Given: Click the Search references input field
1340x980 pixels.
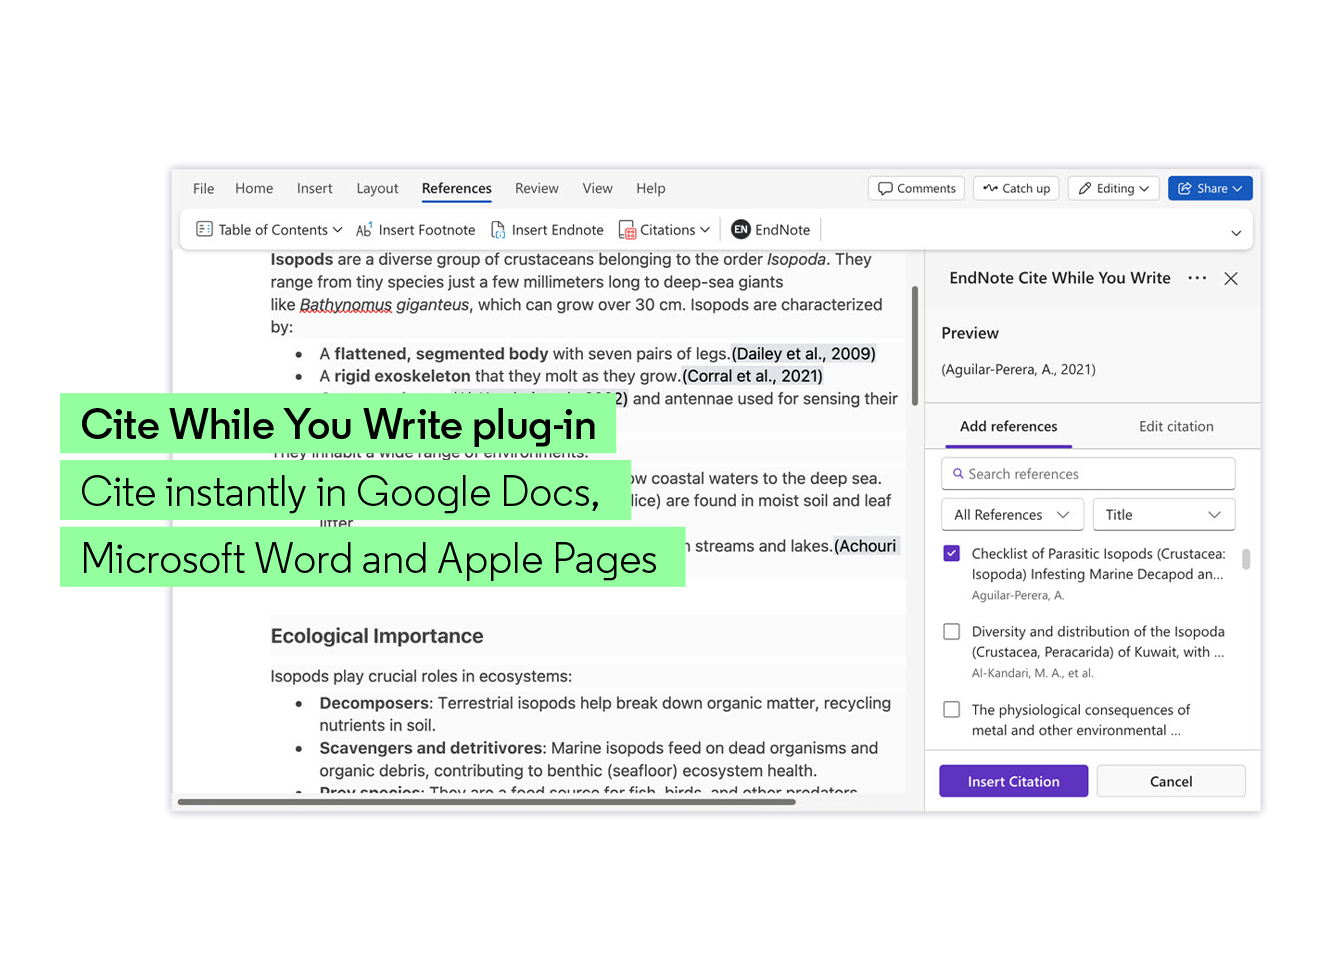Looking at the screenshot, I should [1088, 473].
